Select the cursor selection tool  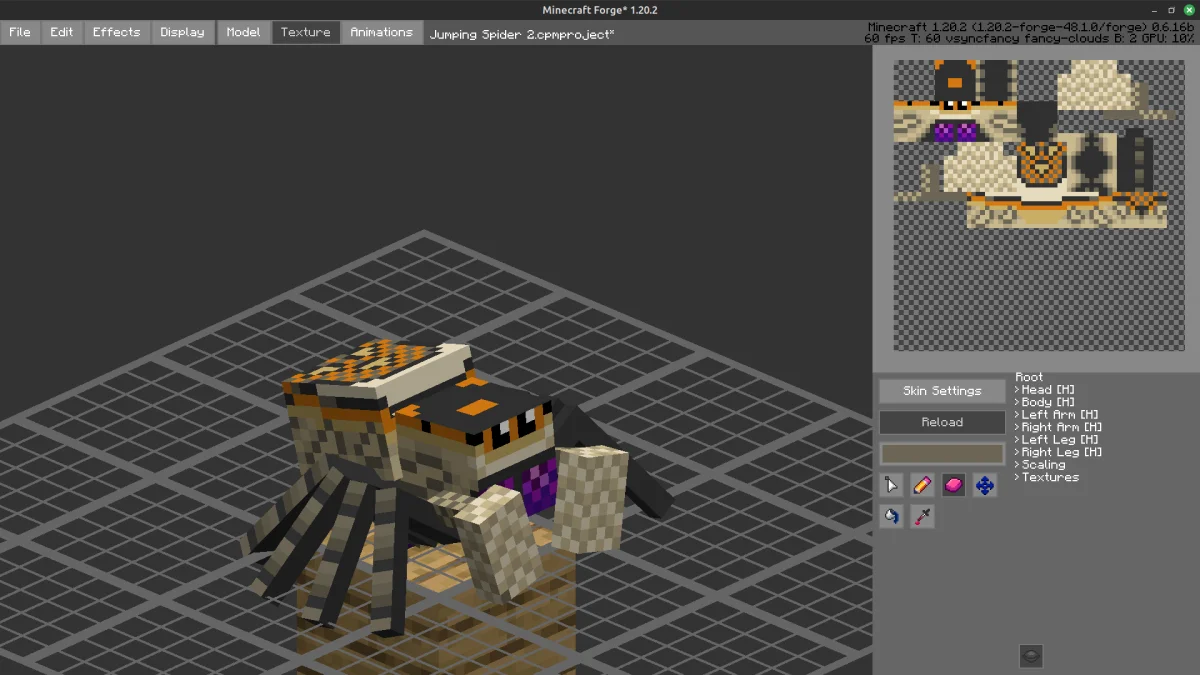891,485
